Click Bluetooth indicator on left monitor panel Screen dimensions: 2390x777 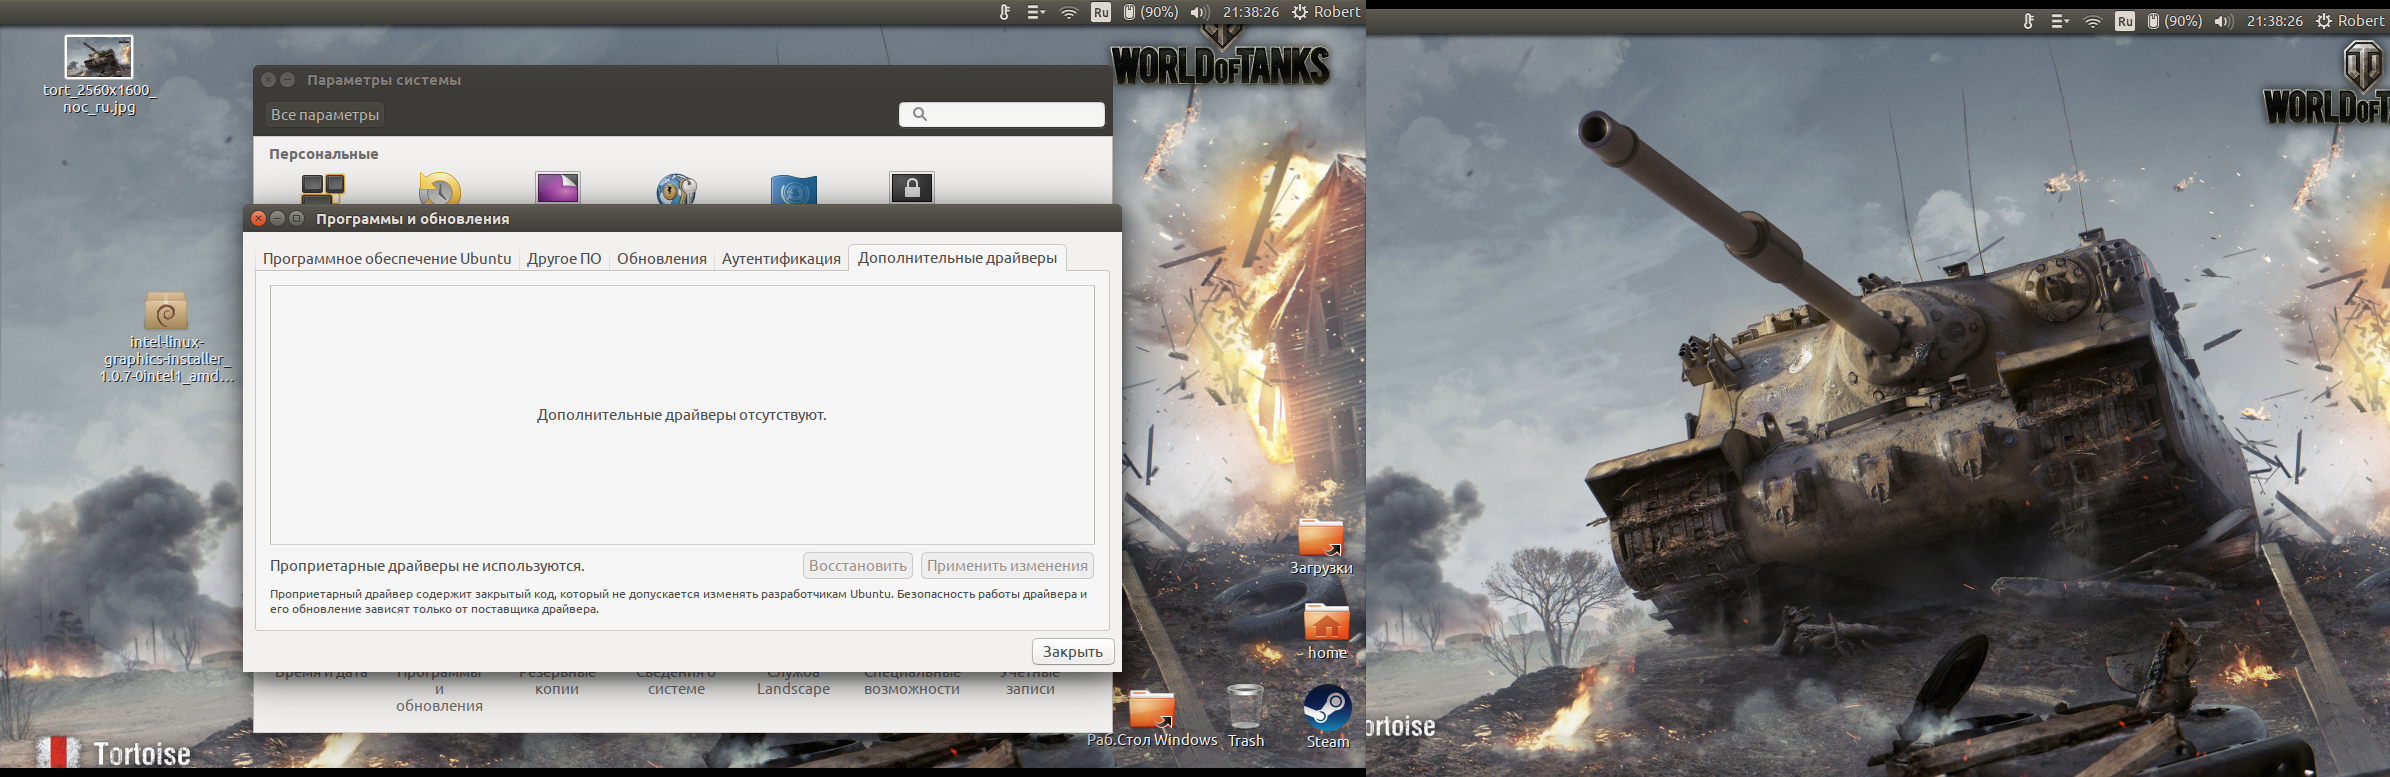(x=1004, y=12)
